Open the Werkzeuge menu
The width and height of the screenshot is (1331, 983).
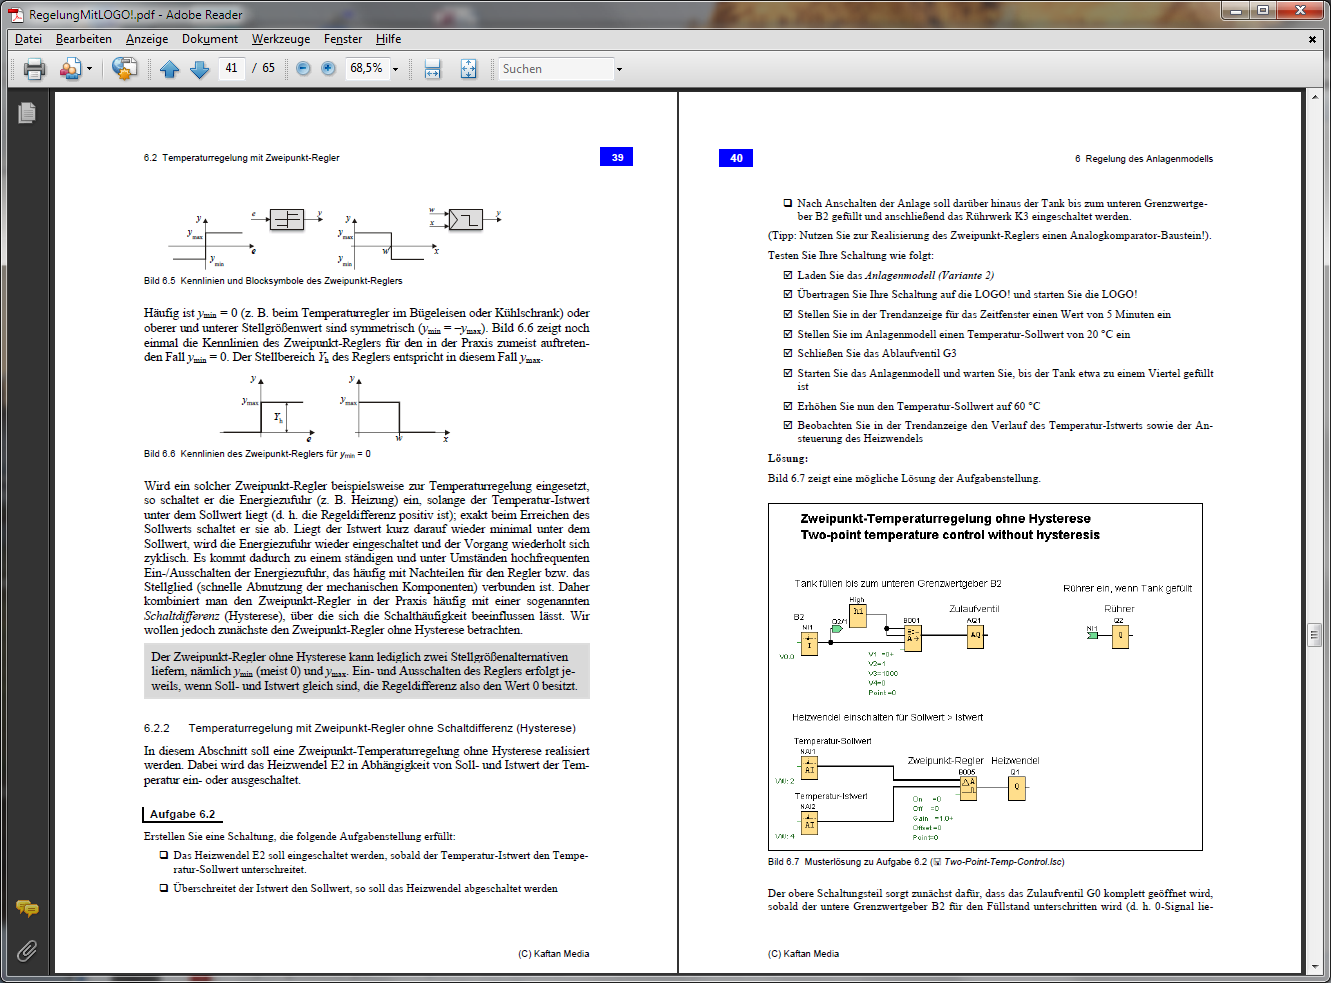click(281, 39)
